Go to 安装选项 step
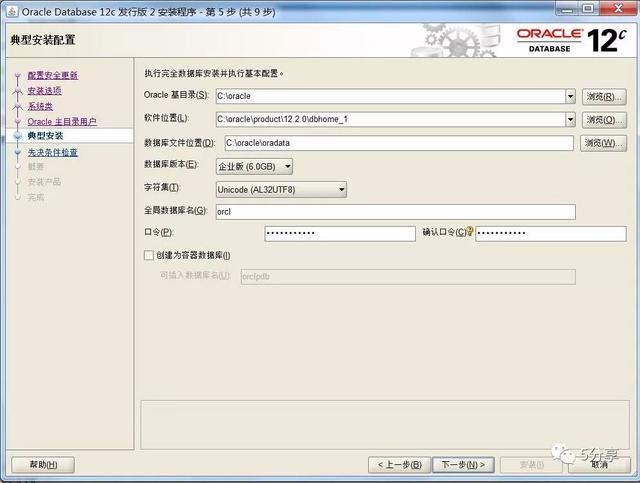The image size is (640, 483). click(x=44, y=91)
